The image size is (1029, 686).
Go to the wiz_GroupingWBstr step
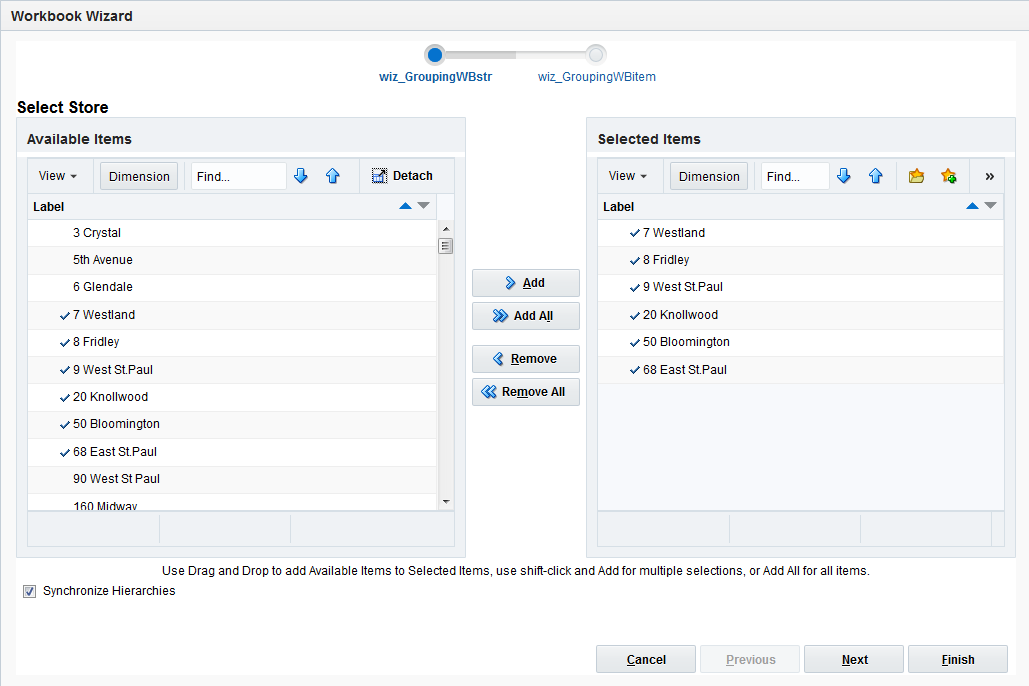coord(435,77)
